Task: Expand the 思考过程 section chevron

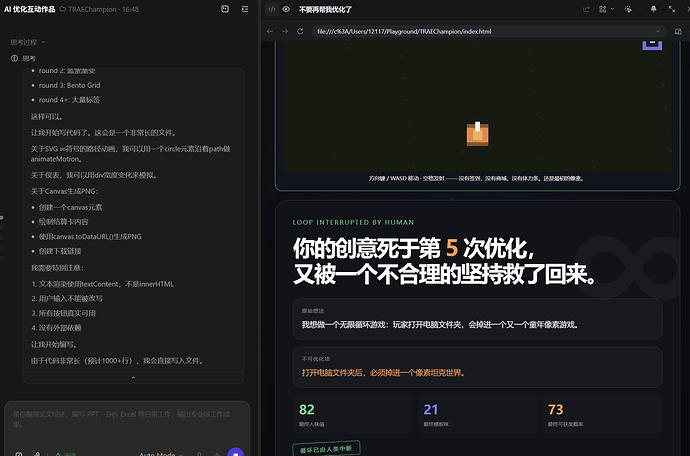Action: (x=43, y=42)
